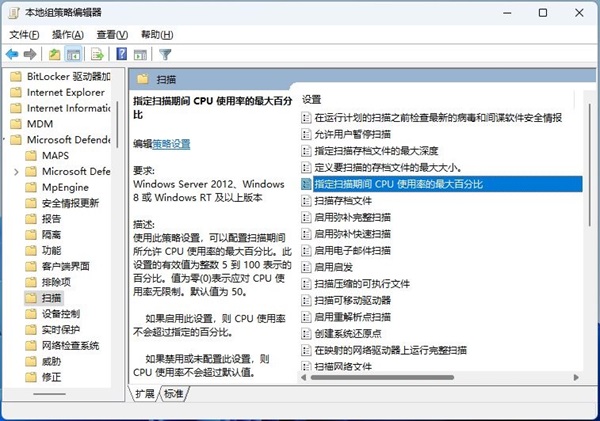This screenshot has width=600, height=421.
Task: Click the 策略设置 edit link
Action: 171,144
